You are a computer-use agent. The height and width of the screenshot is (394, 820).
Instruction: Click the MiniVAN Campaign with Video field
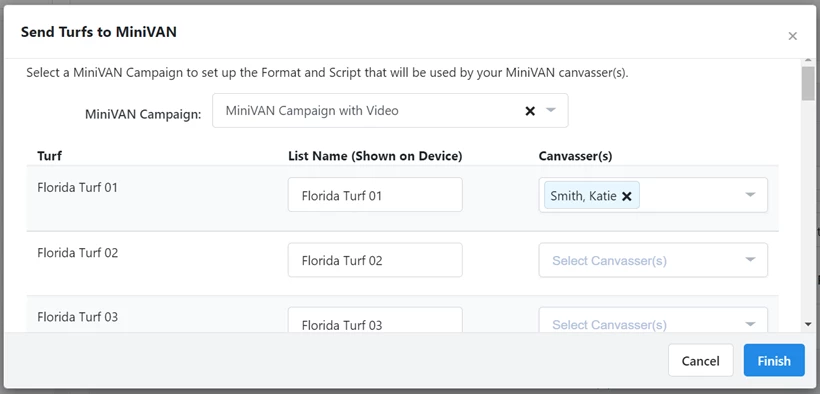point(390,110)
